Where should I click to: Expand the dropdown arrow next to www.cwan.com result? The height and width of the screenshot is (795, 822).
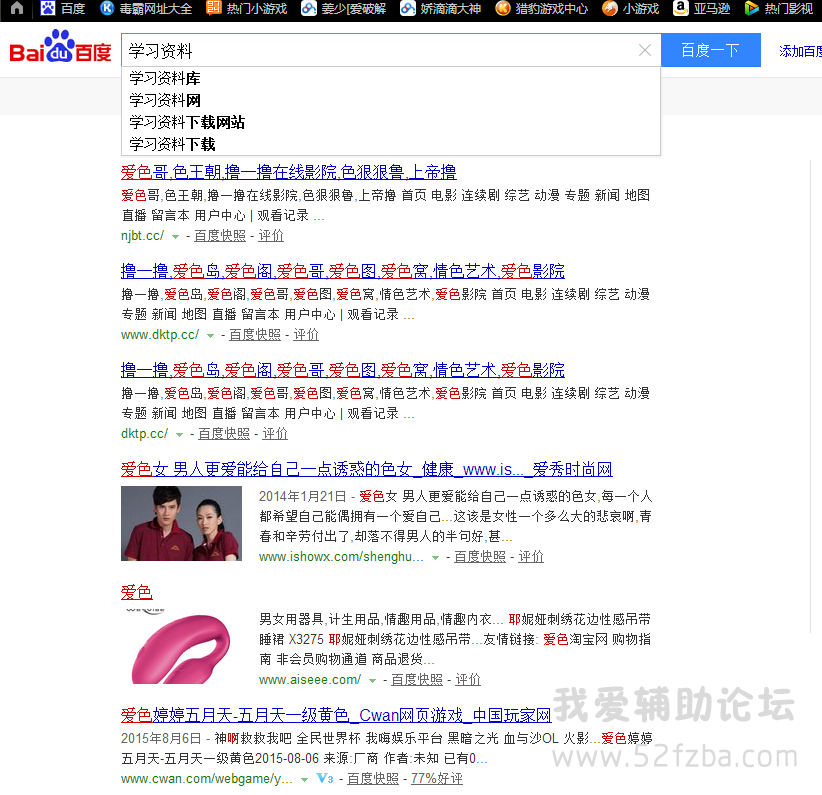coord(304,780)
